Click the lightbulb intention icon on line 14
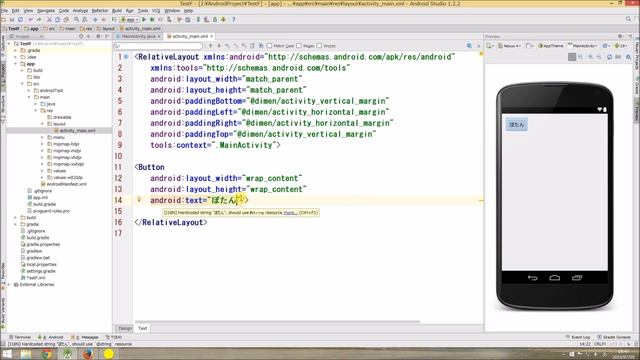 coord(139,200)
